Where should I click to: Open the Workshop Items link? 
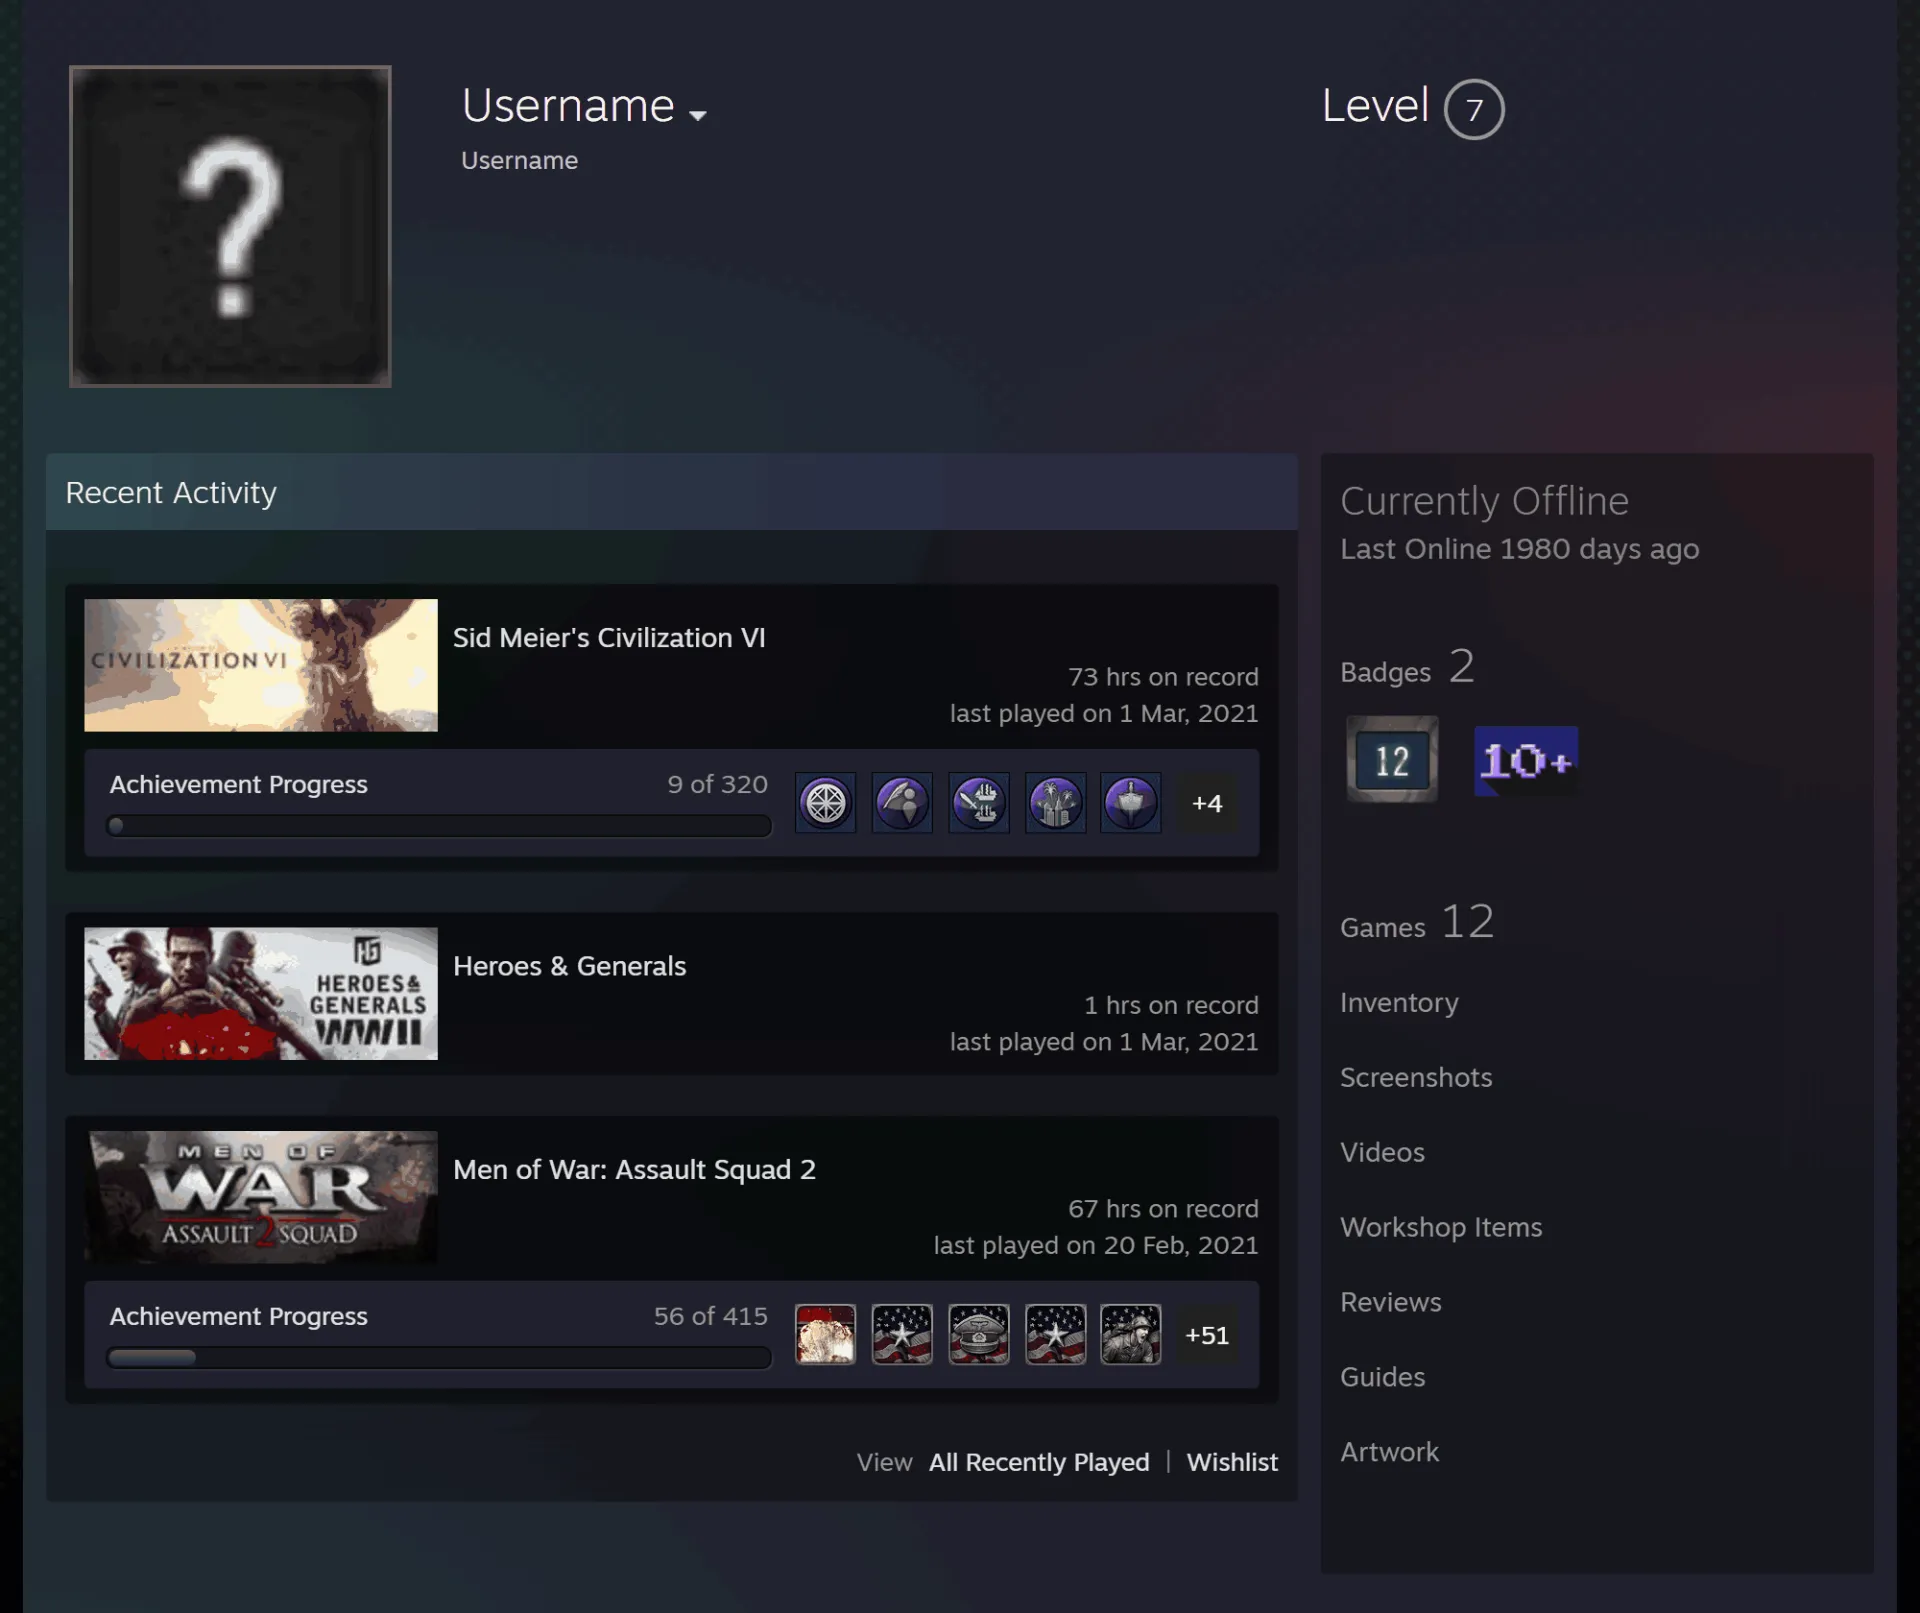[1441, 1227]
